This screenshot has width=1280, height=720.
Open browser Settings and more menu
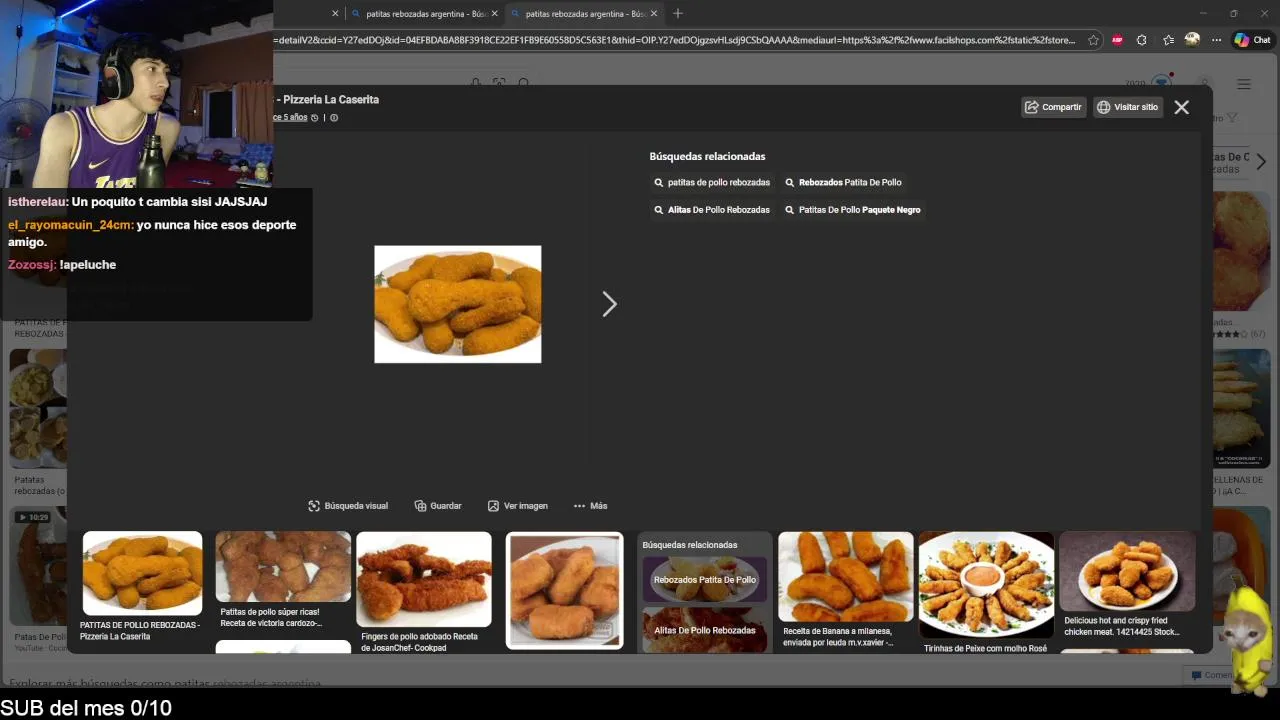point(1216,40)
